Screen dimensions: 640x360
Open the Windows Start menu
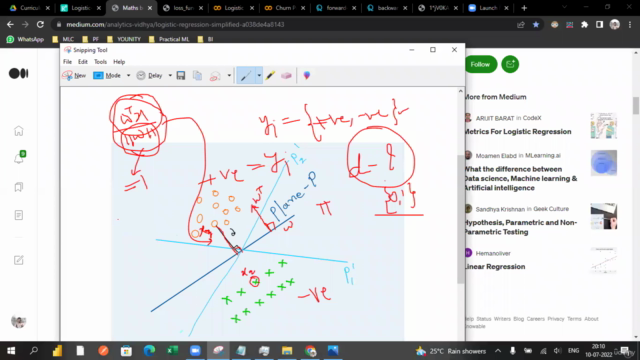(11, 351)
